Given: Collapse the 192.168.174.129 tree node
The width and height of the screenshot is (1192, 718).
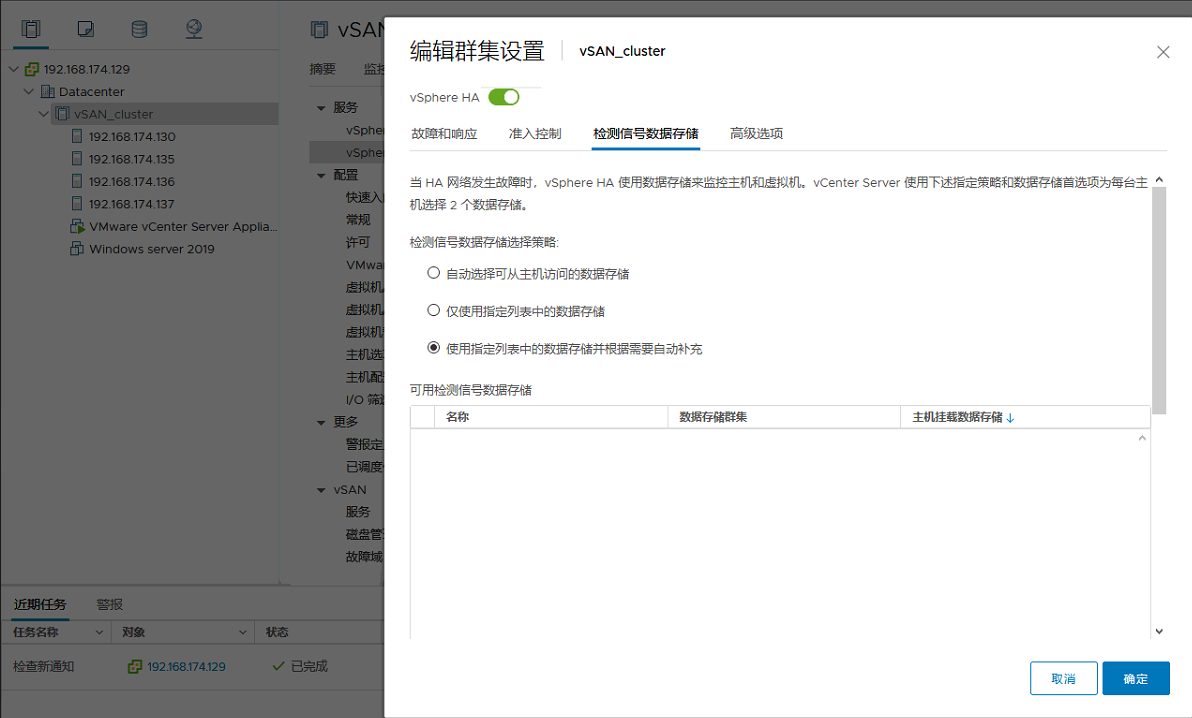Looking at the screenshot, I should click(x=14, y=69).
